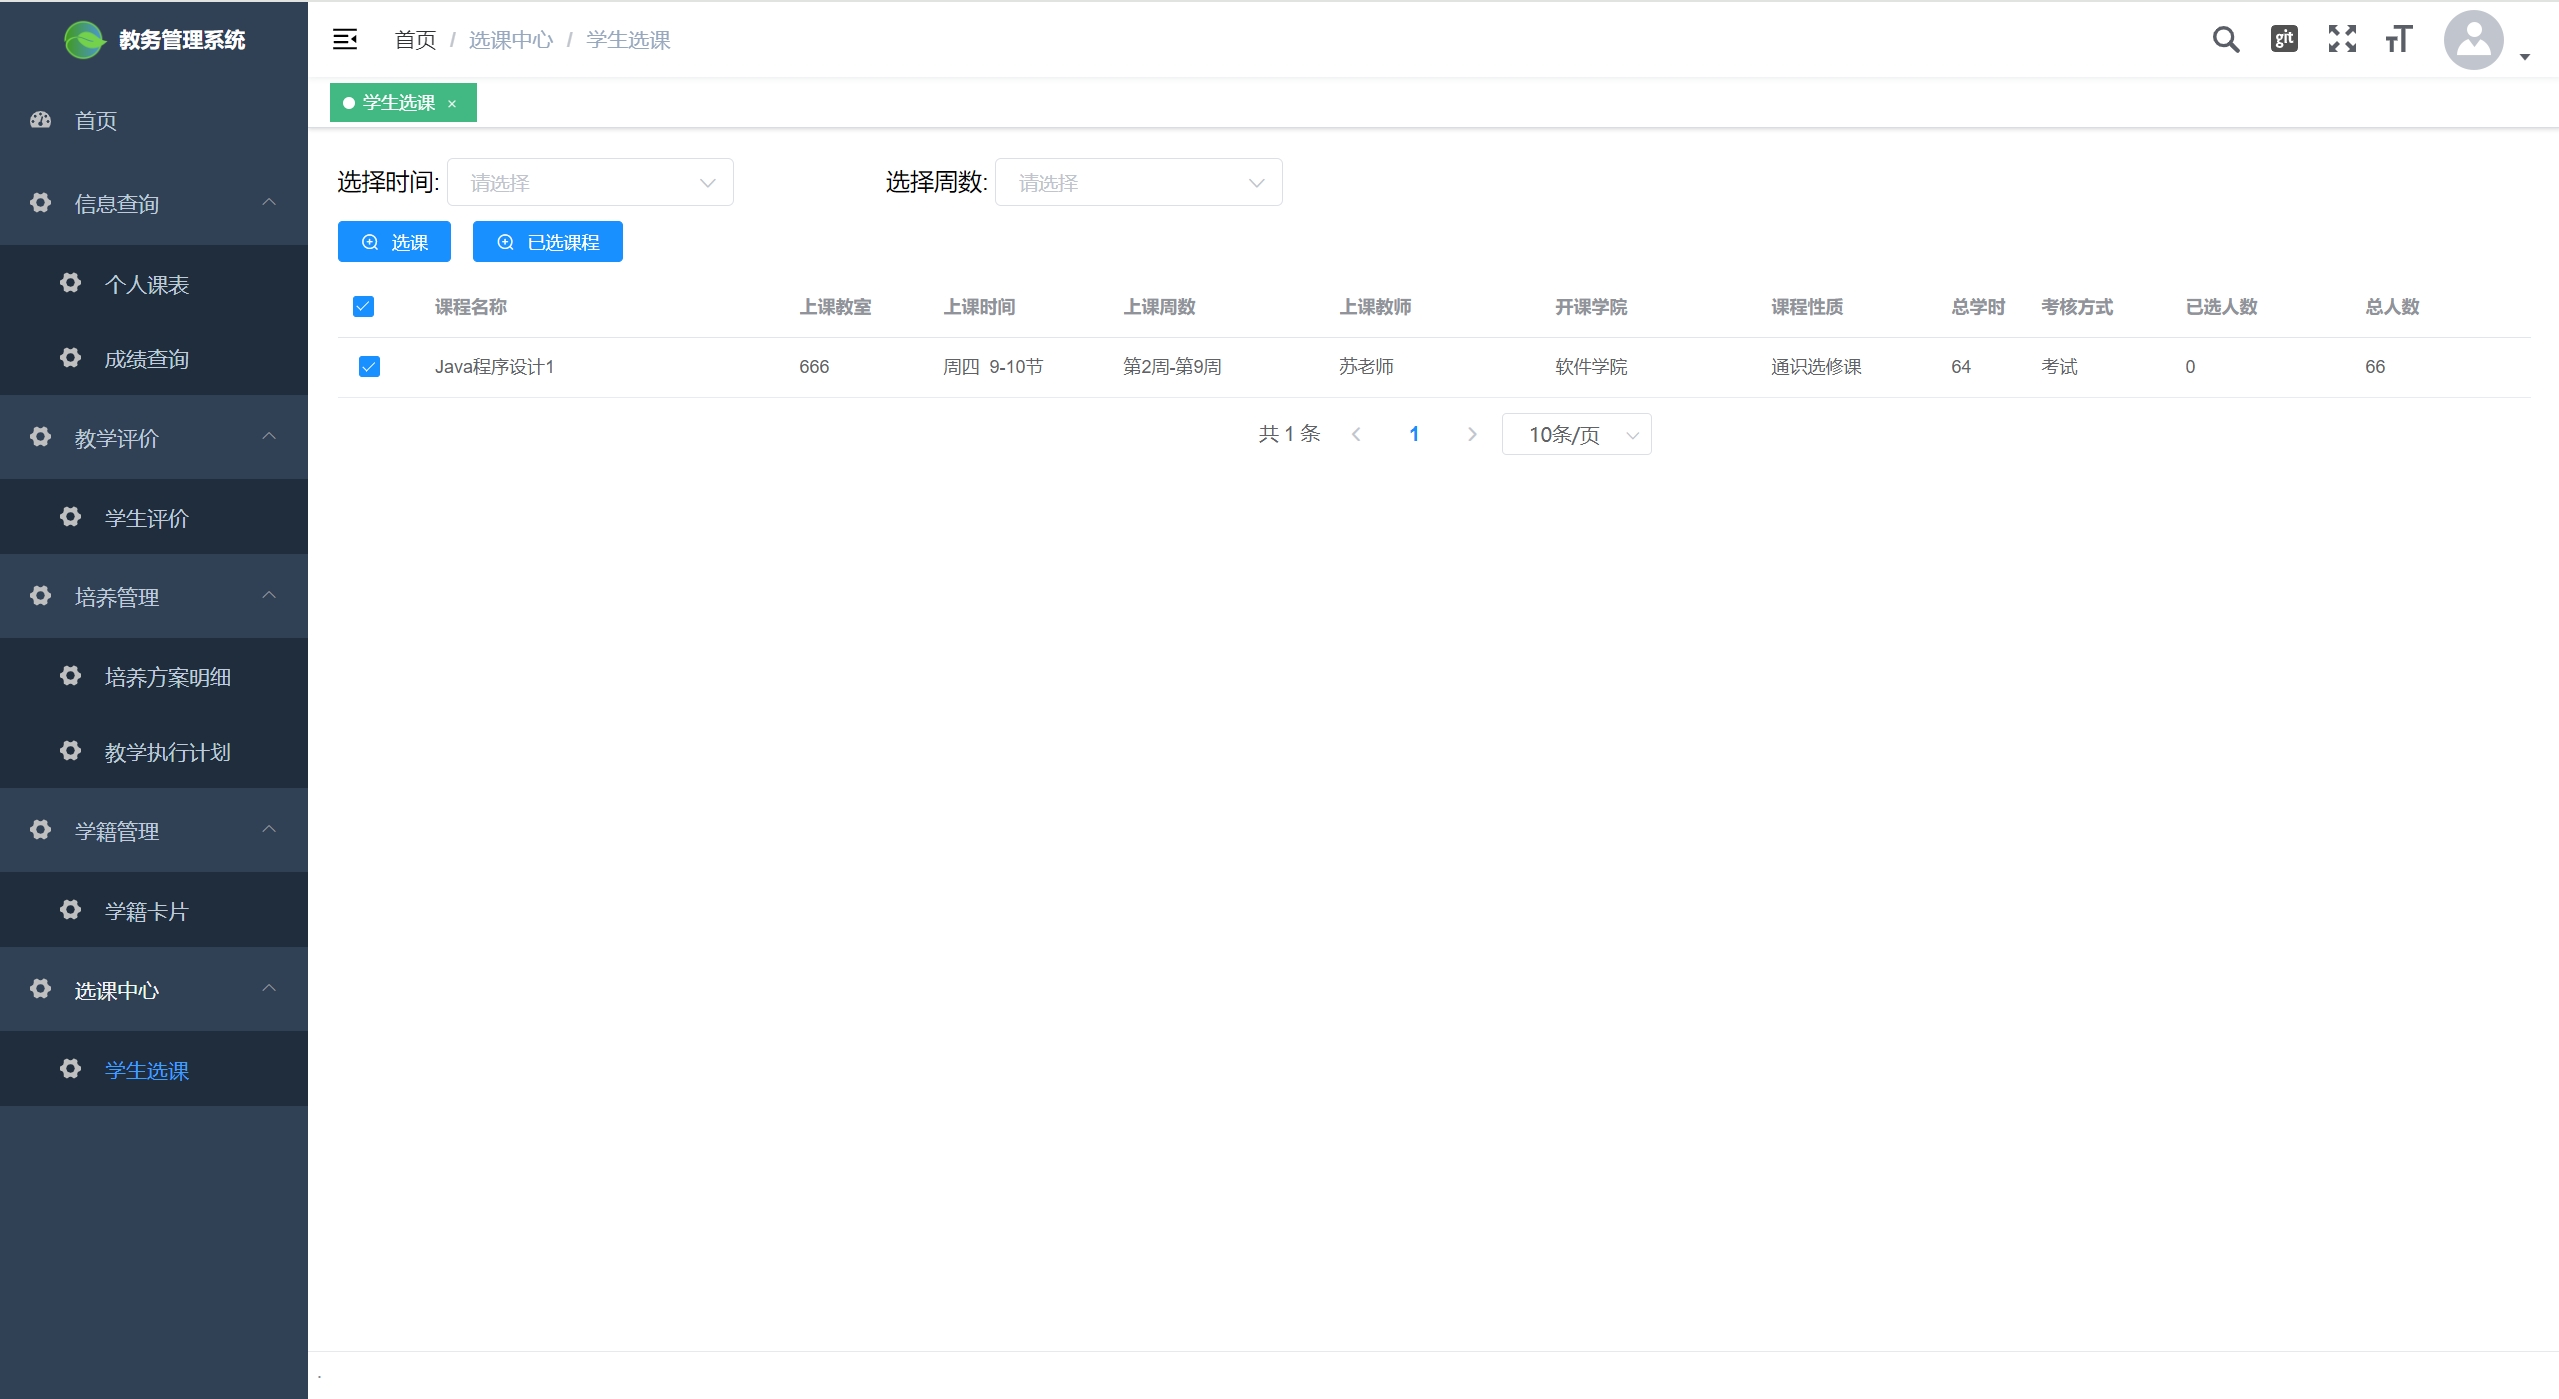The image size is (2559, 1399).
Task: Click the dashboard icon beside 首页
Action: [41, 120]
